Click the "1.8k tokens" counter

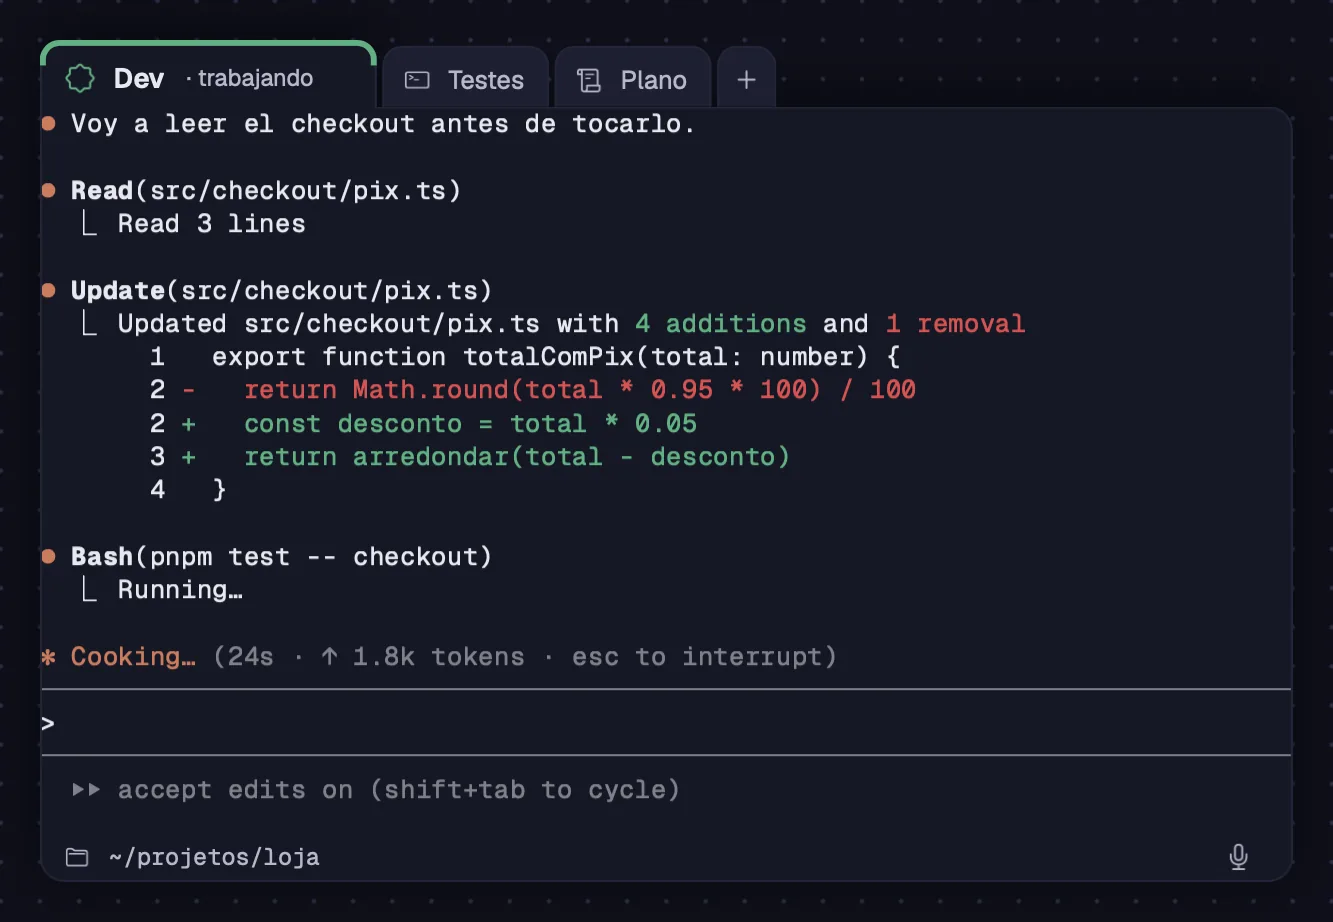pyautogui.click(x=438, y=657)
